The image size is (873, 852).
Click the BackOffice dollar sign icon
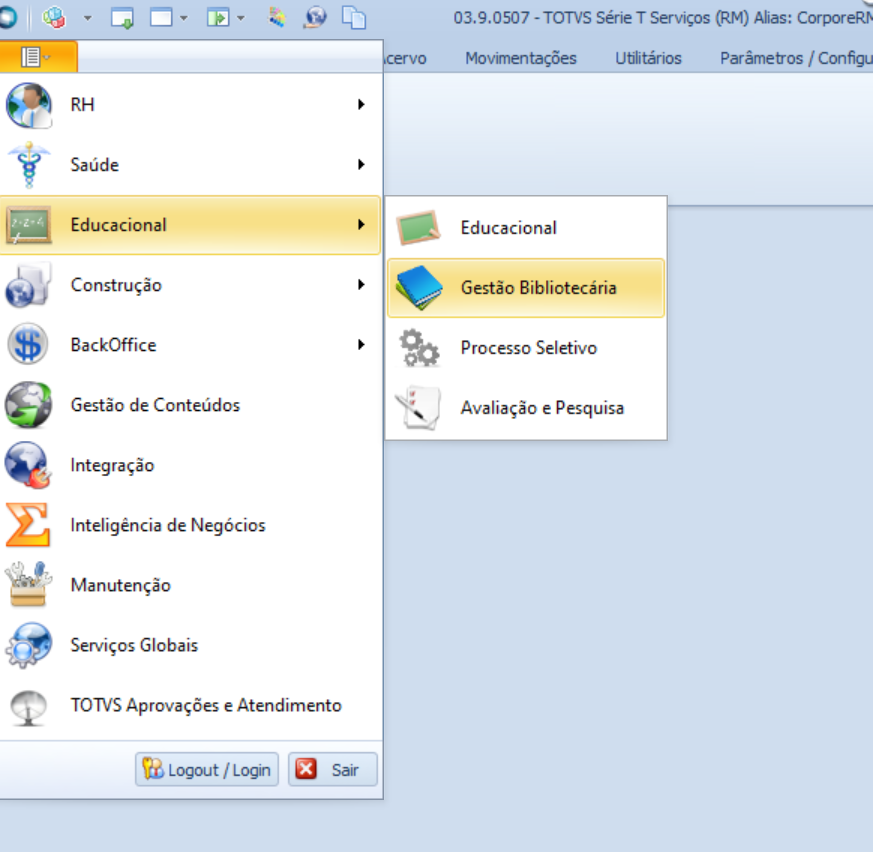coord(28,344)
